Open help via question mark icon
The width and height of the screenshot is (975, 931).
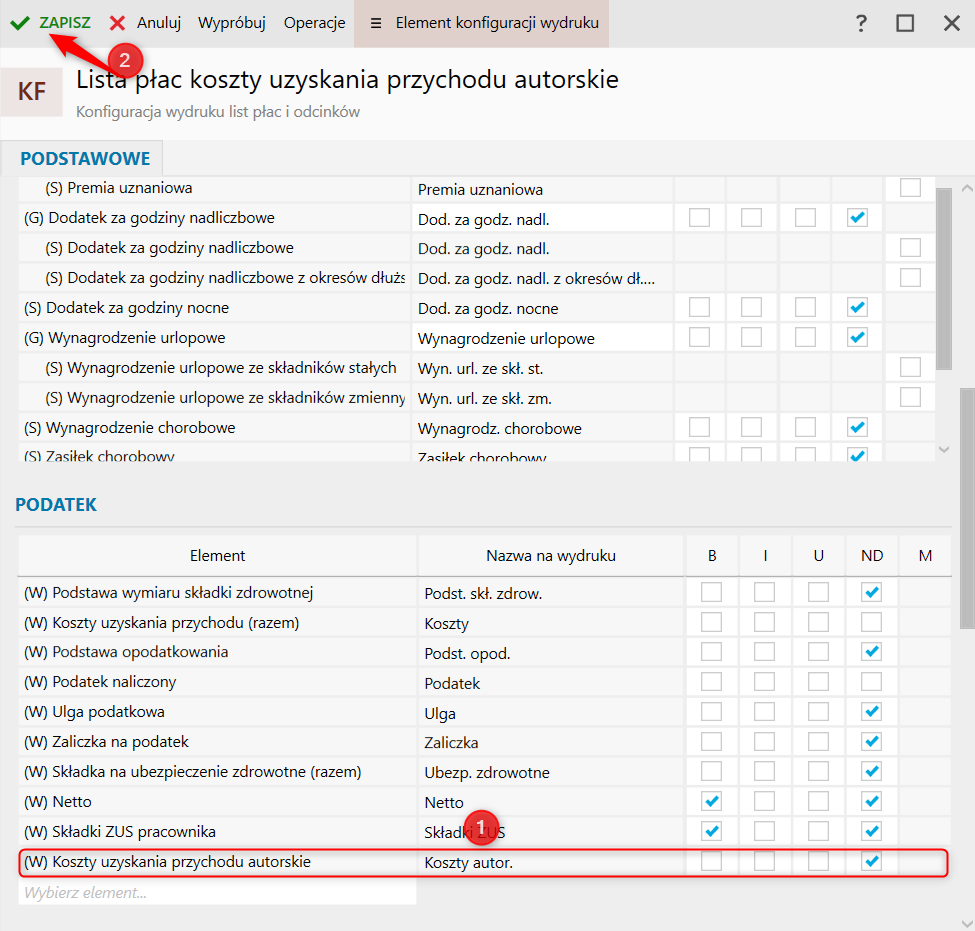[861, 23]
